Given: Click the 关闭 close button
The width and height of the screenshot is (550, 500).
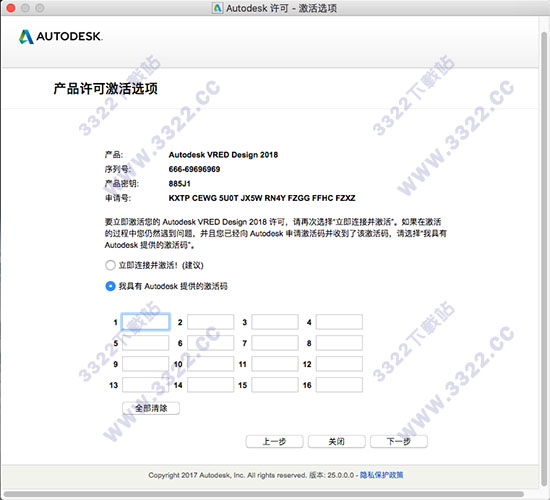Looking at the screenshot, I should [337, 441].
